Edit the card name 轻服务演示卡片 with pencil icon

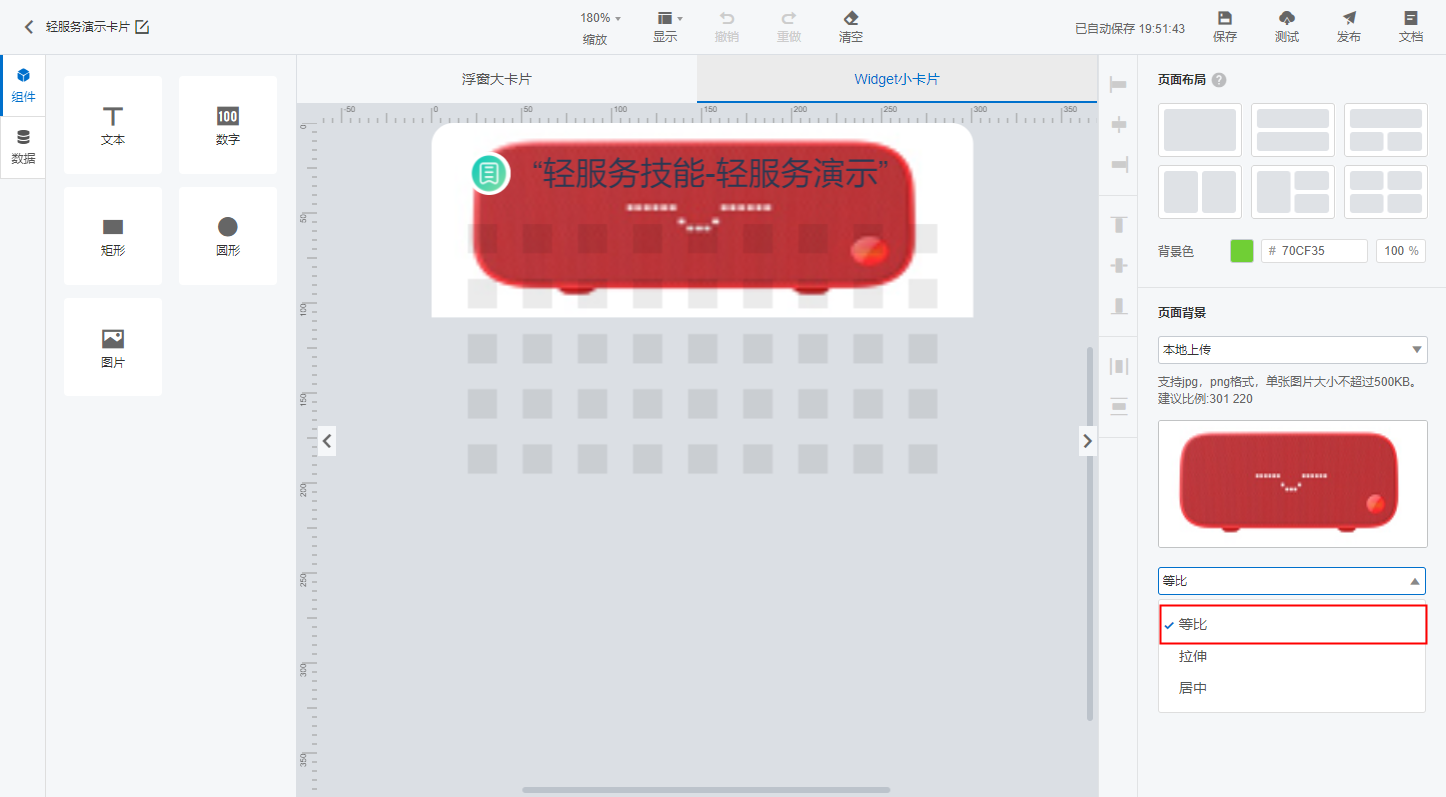(x=142, y=27)
